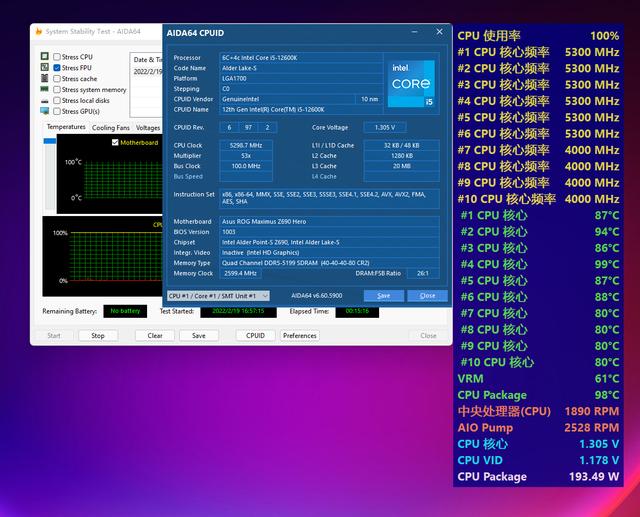Open the Temperatures tab
The height and width of the screenshot is (517, 640).
click(66, 127)
